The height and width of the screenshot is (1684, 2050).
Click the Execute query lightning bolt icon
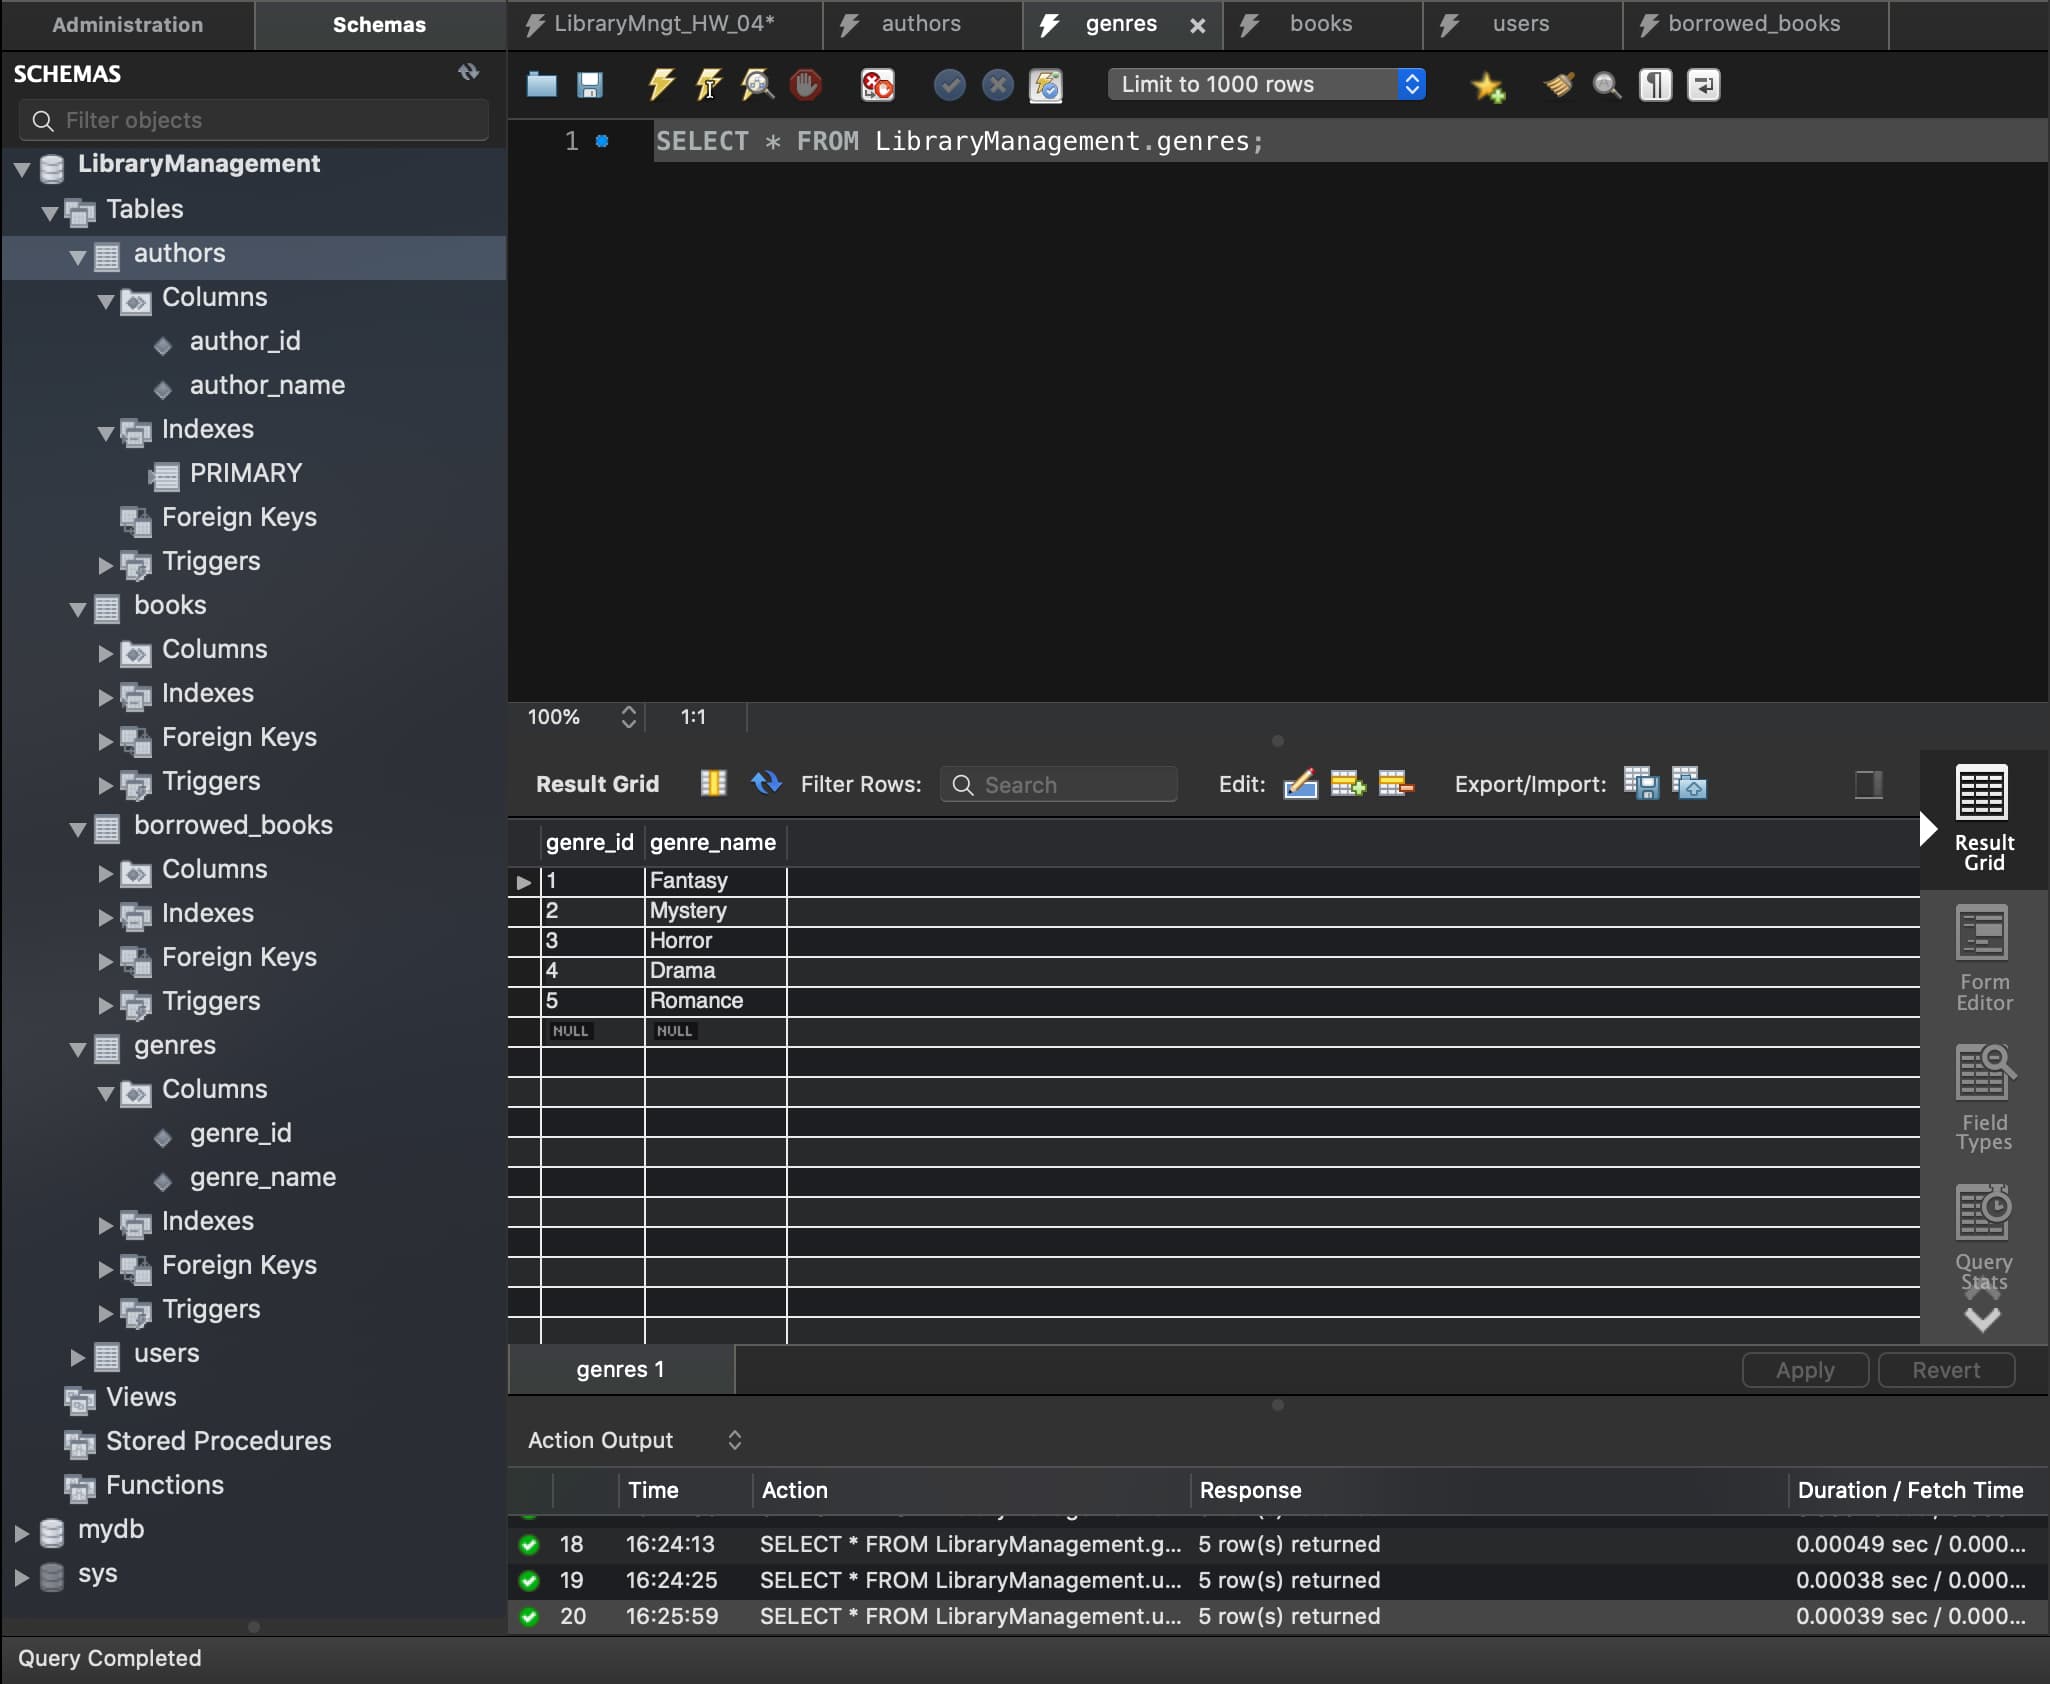tap(660, 85)
